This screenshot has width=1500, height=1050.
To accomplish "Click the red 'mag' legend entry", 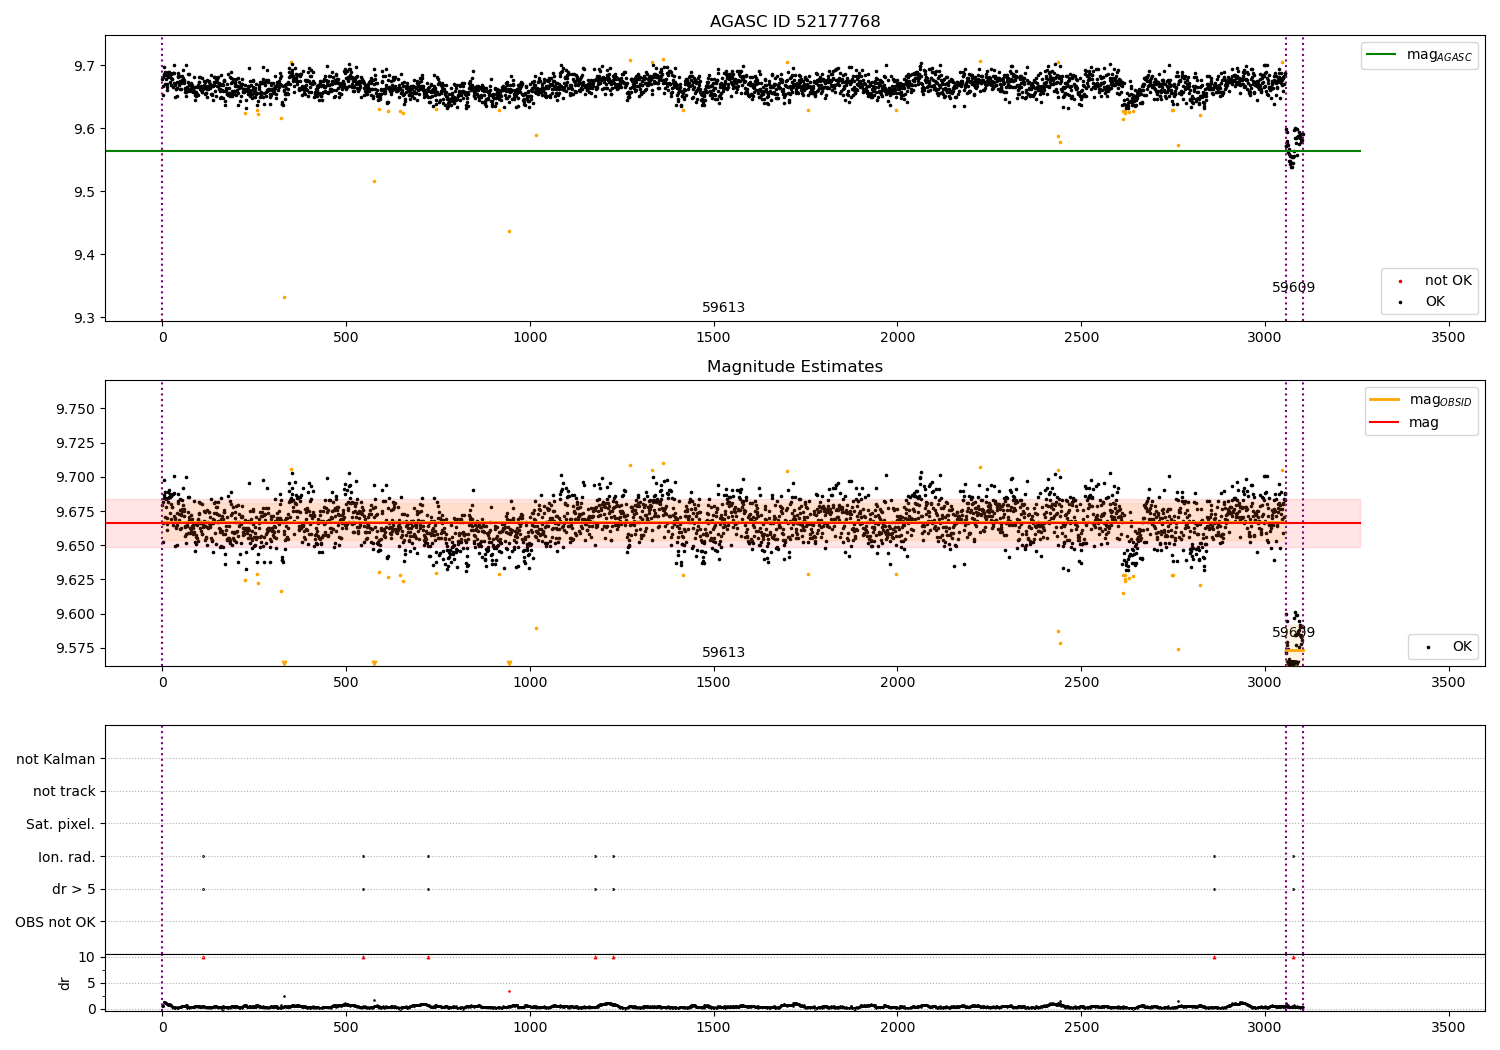I will click(1404, 423).
